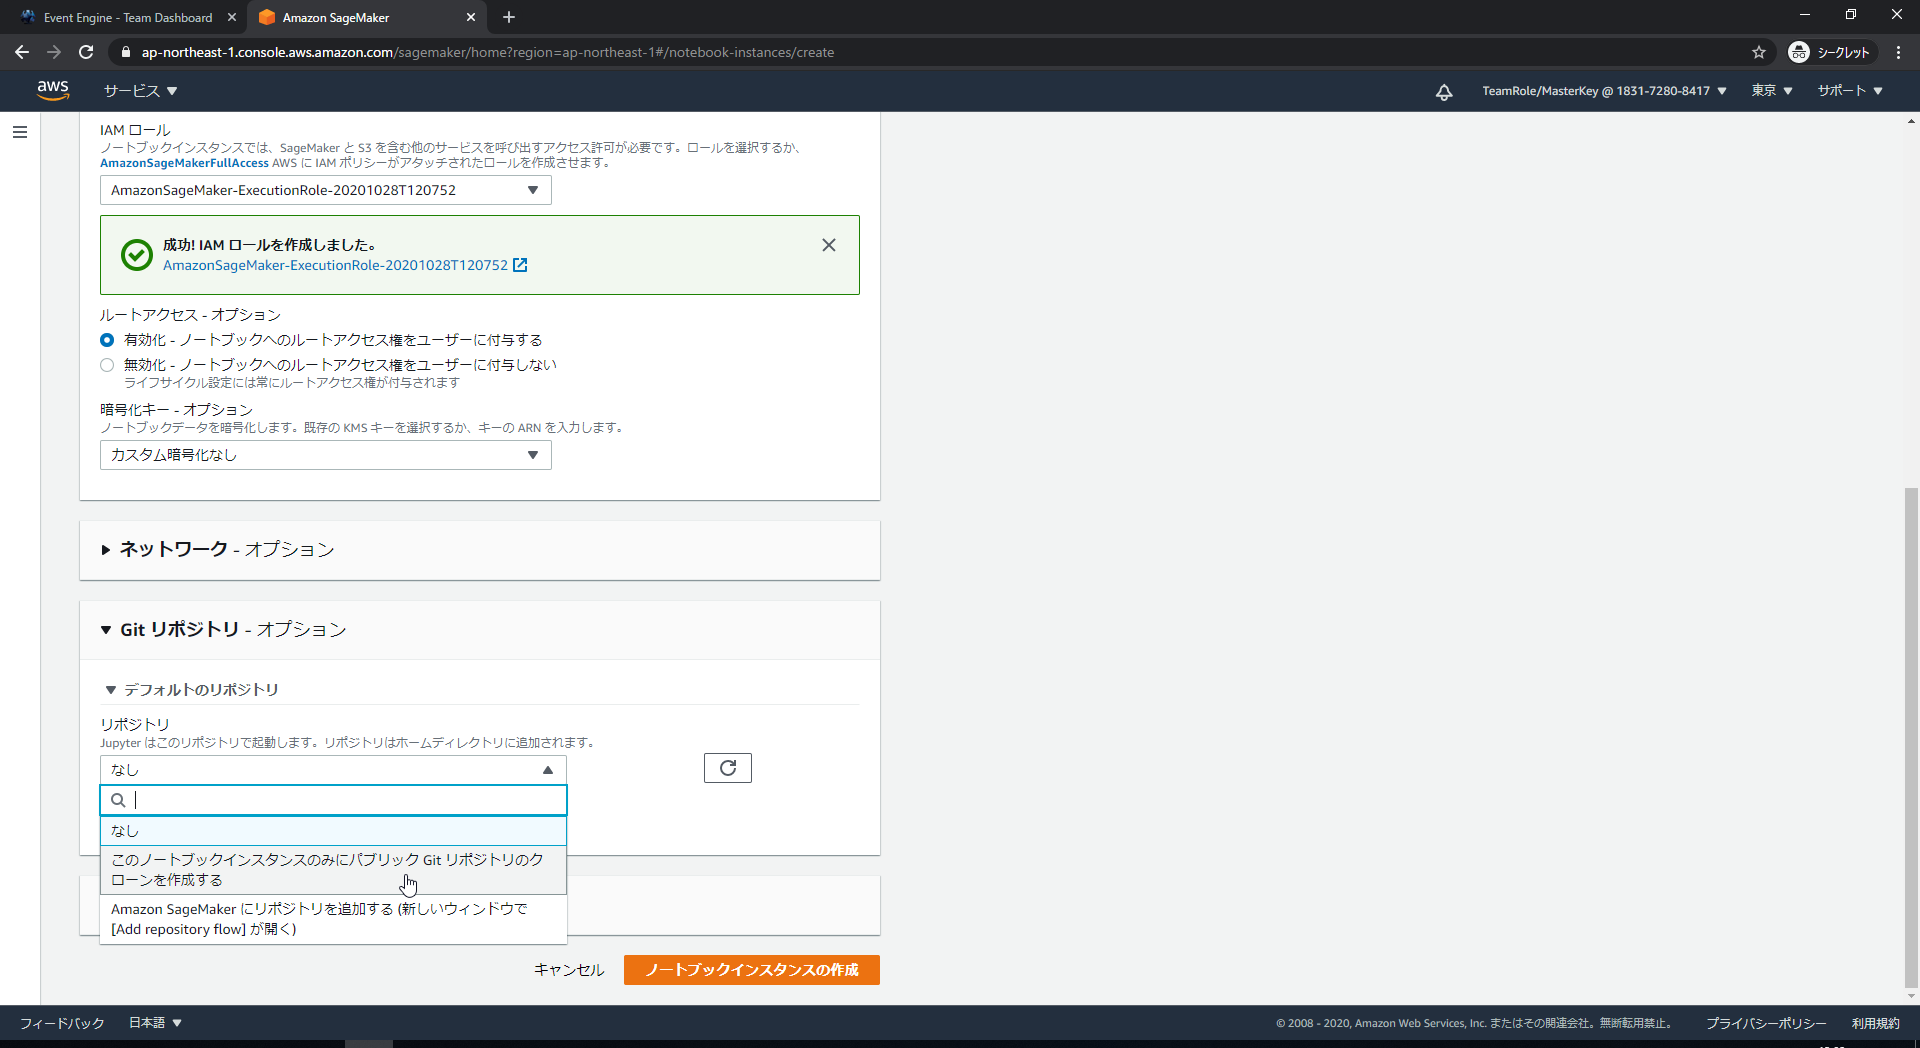Click the キャンセル button
This screenshot has width=1920, height=1048.
pos(569,970)
